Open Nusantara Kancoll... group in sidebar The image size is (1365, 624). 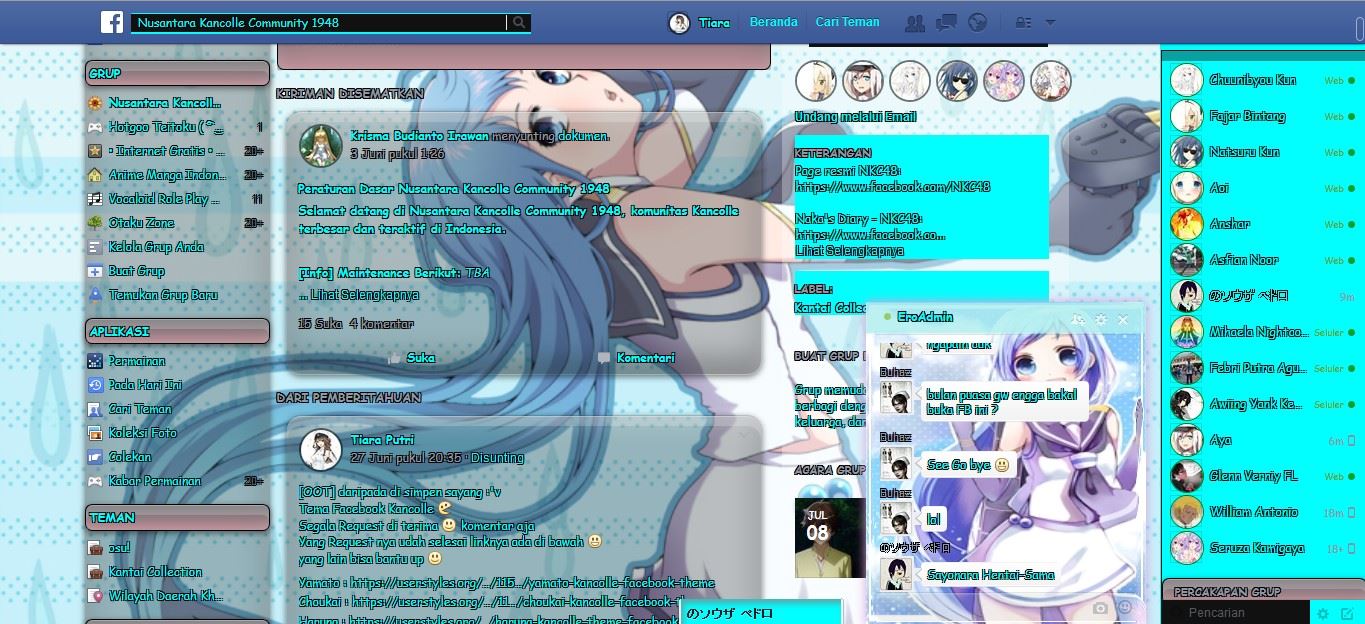[165, 103]
